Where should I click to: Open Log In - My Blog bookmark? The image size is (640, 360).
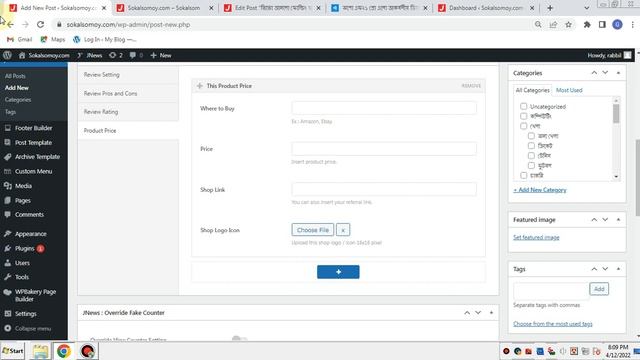[x=104, y=40]
